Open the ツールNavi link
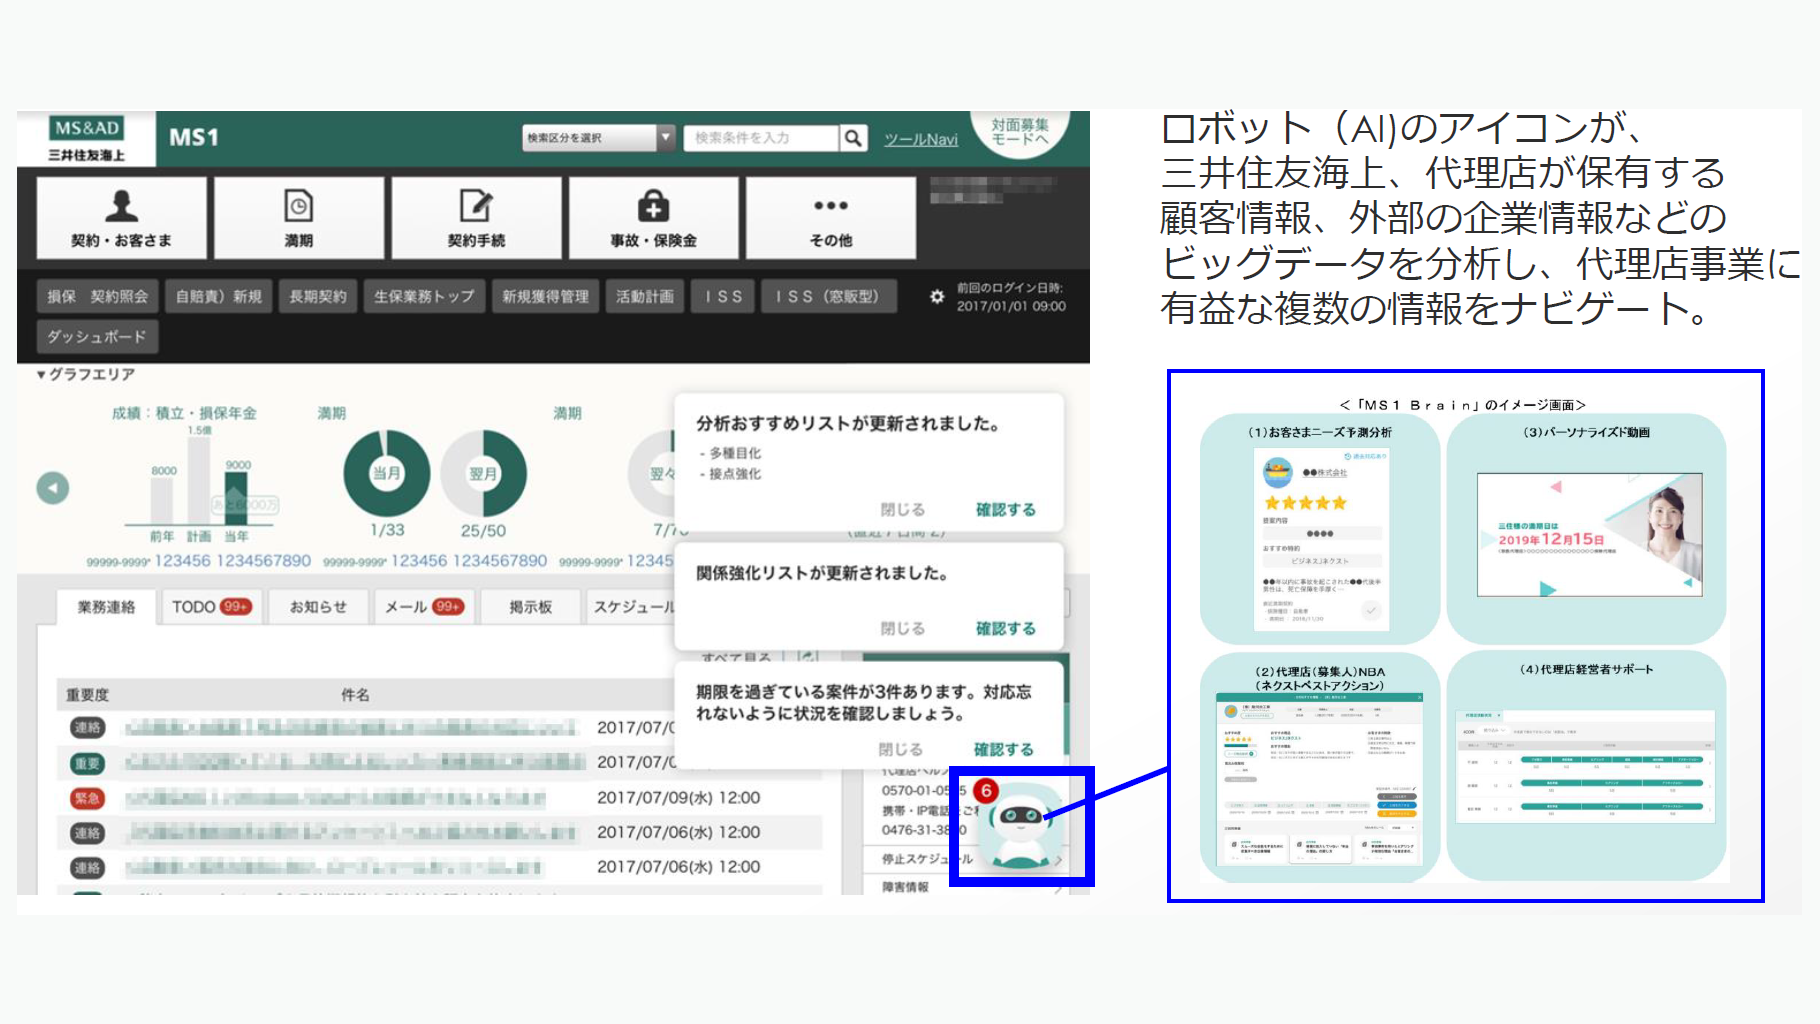This screenshot has height=1024, width=1820. (x=920, y=139)
